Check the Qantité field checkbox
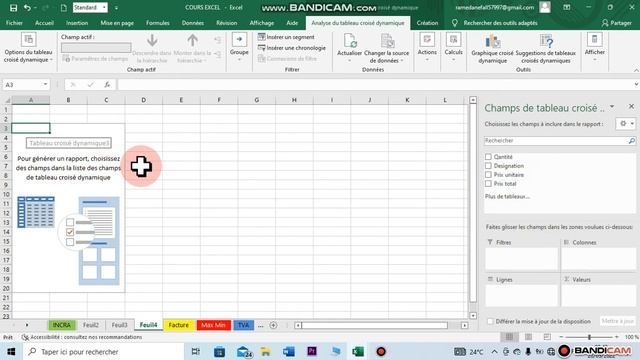 coord(488,157)
